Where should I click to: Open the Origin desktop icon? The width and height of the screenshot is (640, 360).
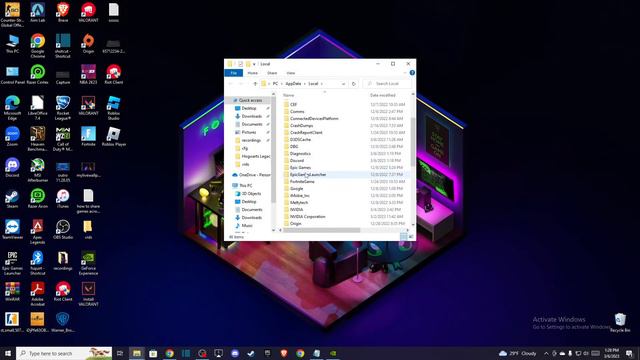pyautogui.click(x=88, y=44)
